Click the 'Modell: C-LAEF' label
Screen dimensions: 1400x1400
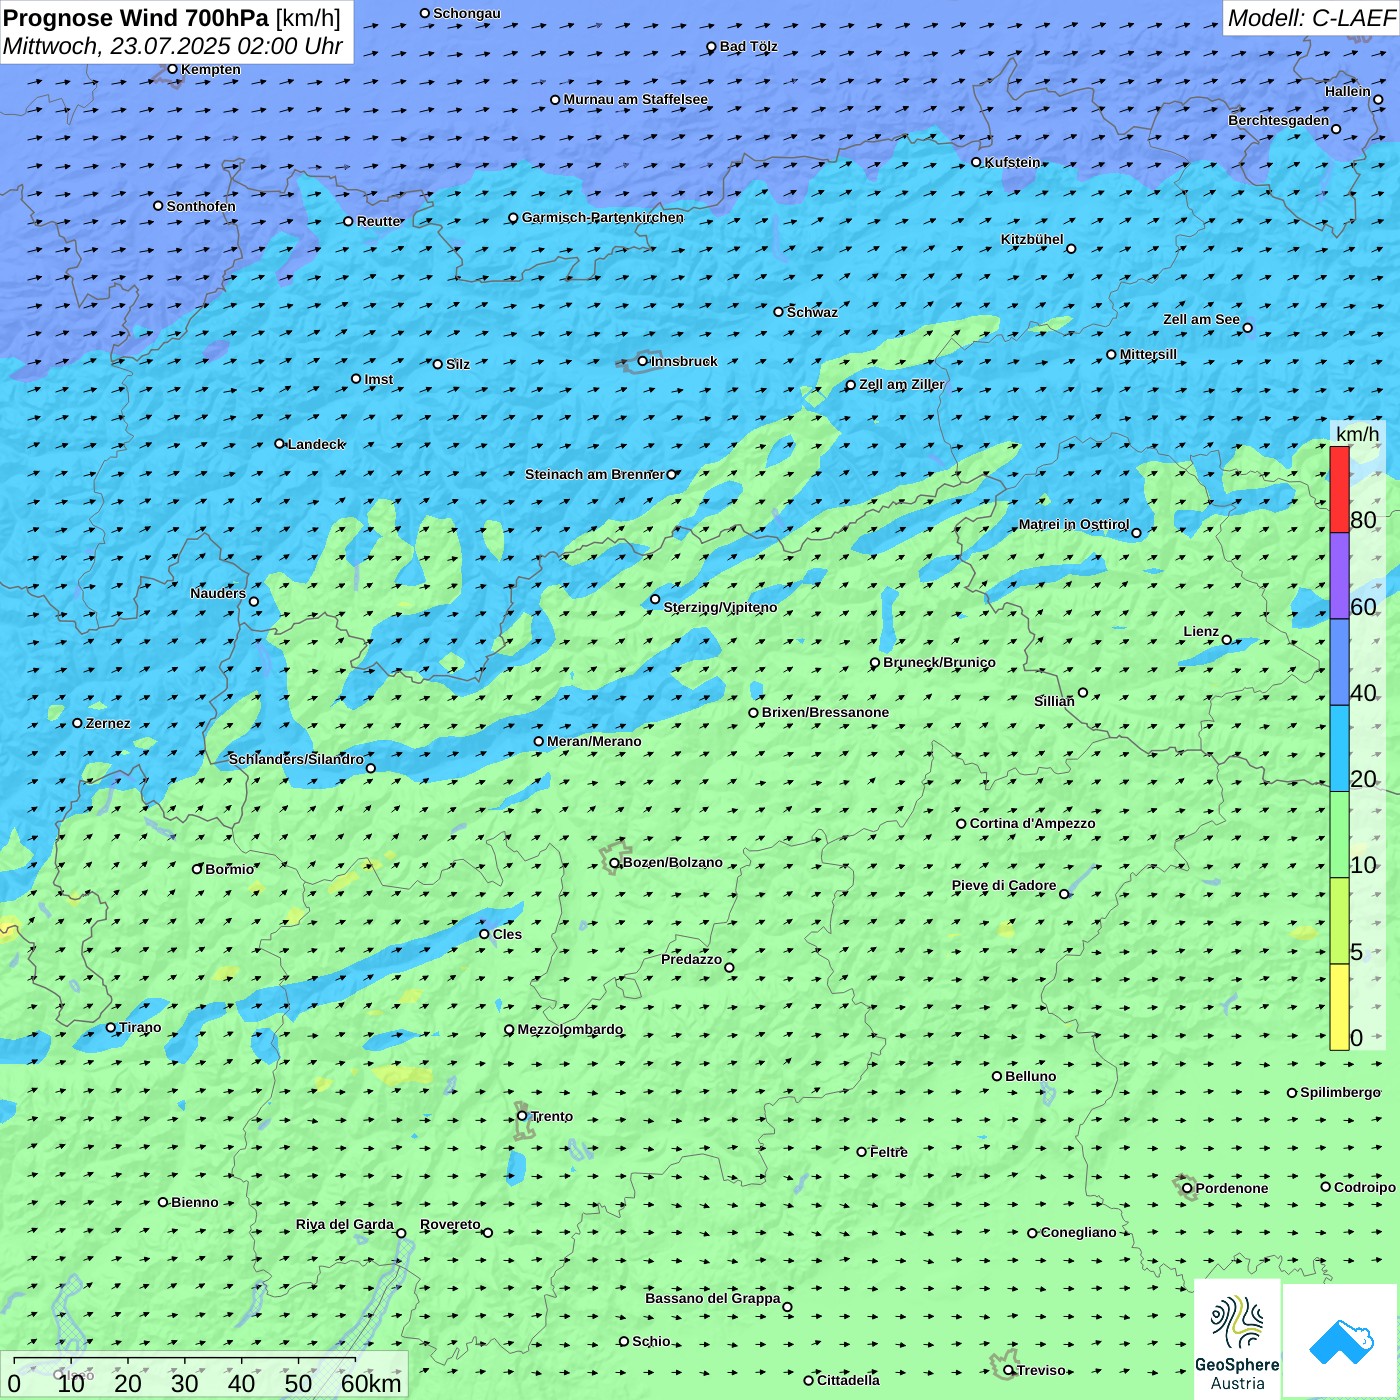(1311, 18)
